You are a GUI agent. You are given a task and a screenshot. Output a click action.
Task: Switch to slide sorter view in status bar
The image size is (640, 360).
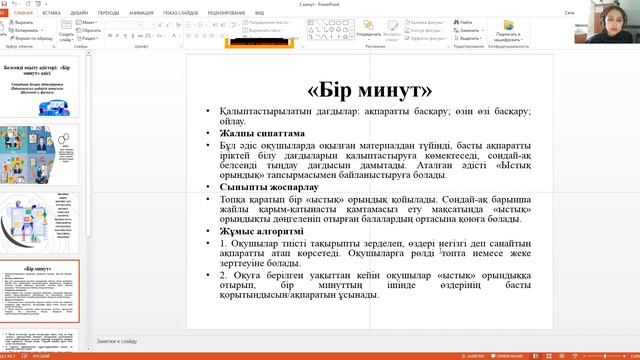(x=549, y=356)
